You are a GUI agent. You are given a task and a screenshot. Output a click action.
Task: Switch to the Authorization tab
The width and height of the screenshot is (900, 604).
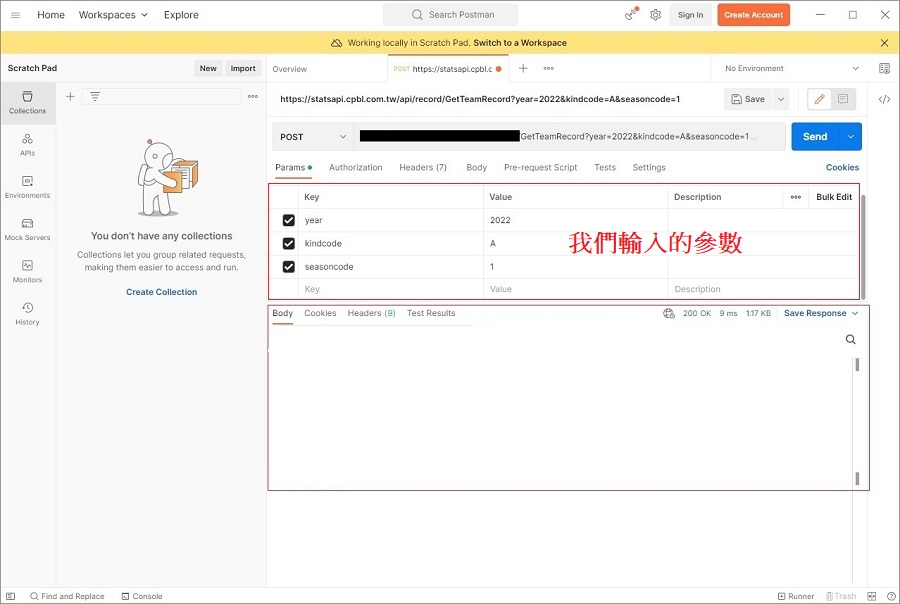tap(355, 167)
